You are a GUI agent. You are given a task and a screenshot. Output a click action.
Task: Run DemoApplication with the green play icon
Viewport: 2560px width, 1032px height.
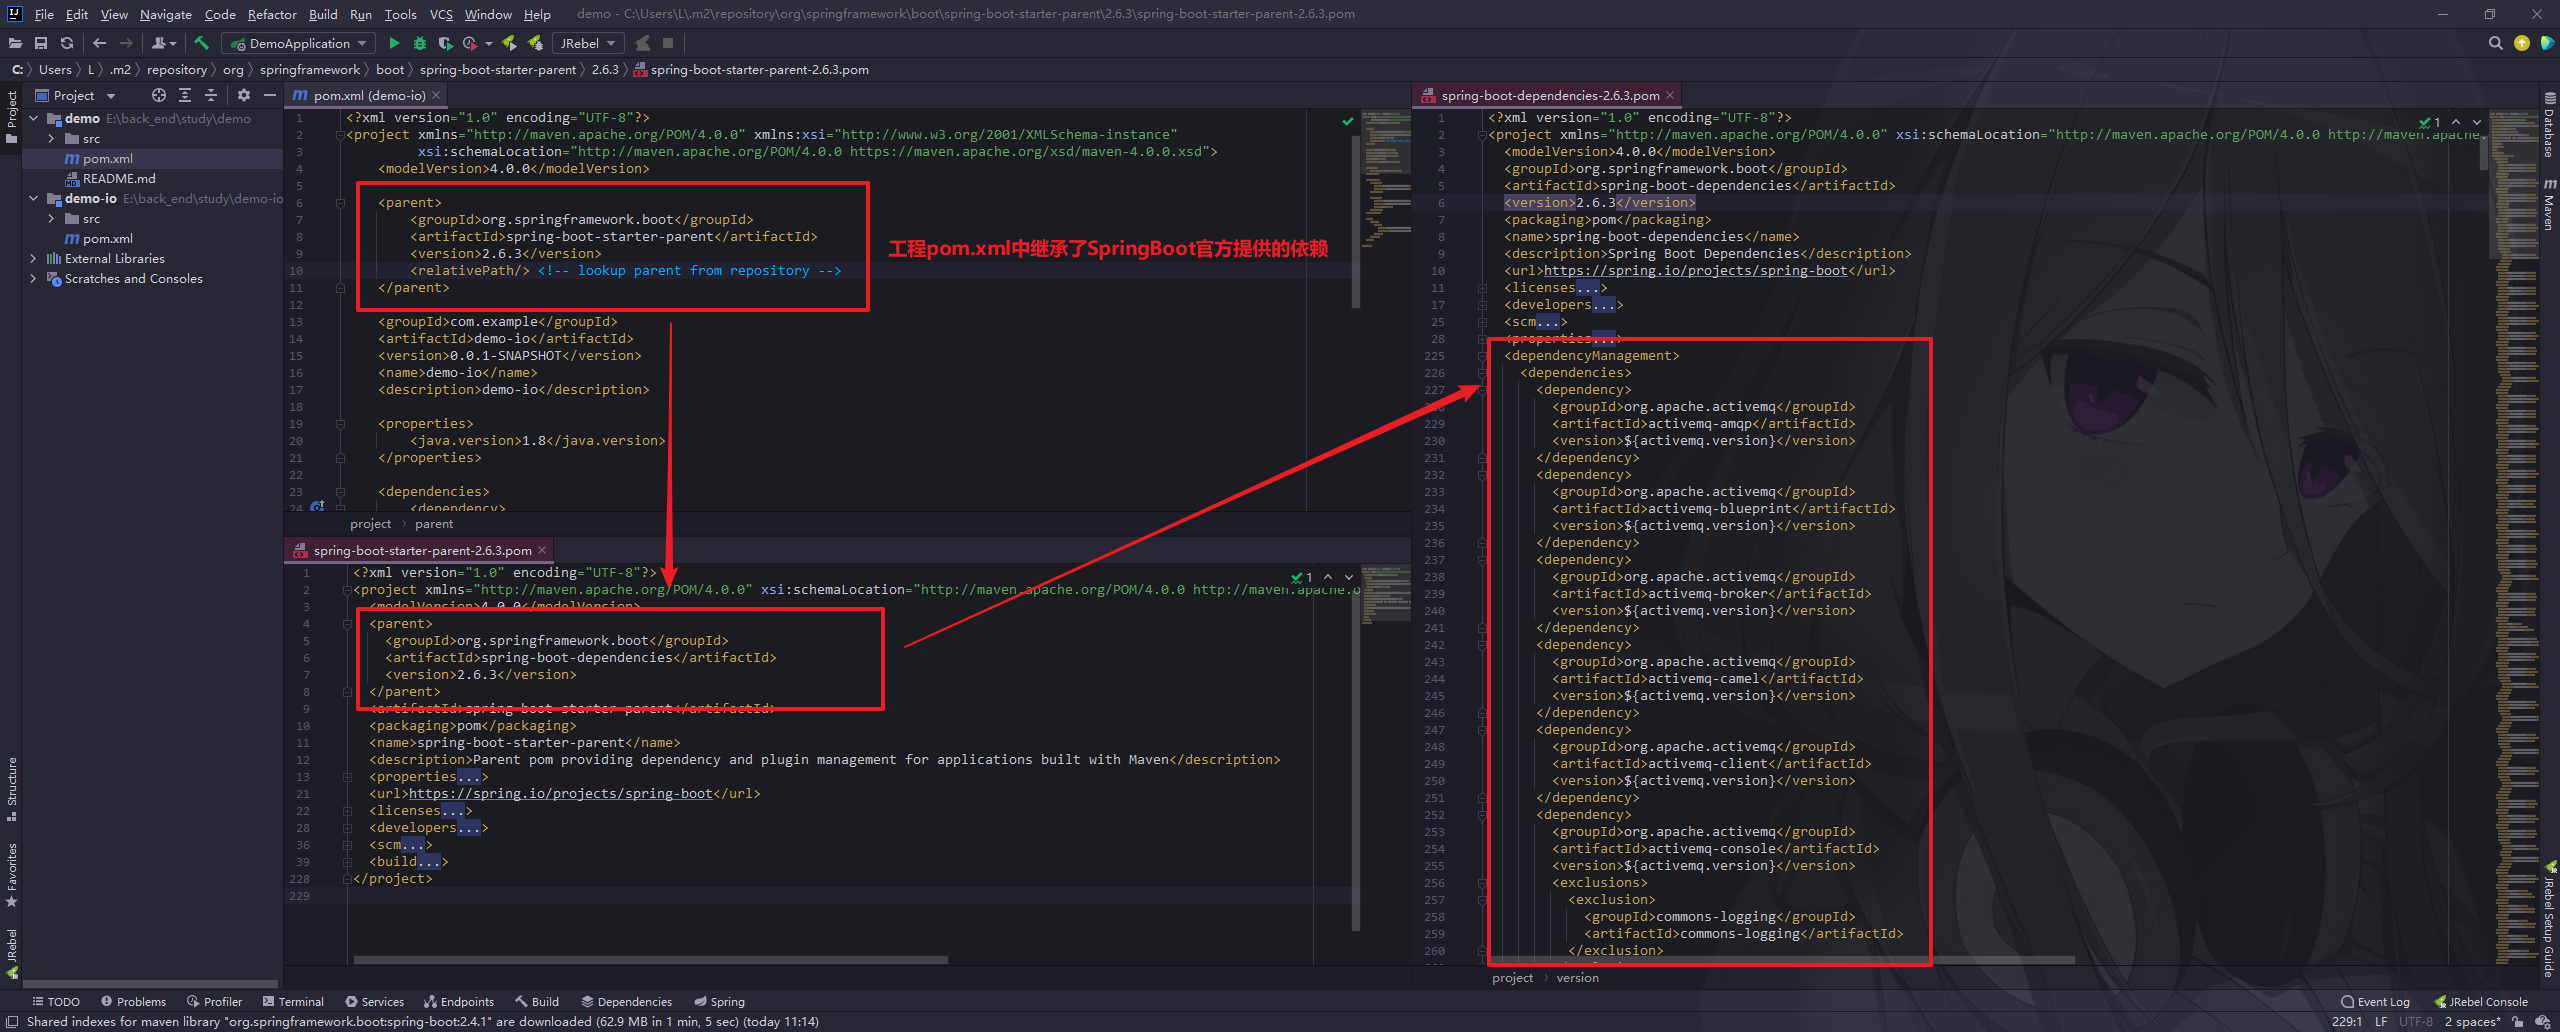[394, 43]
